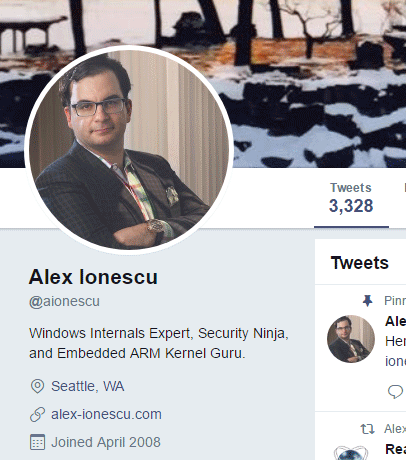Click the chain link icon beside website
Image resolution: width=406 pixels, height=462 pixels.
(37, 415)
